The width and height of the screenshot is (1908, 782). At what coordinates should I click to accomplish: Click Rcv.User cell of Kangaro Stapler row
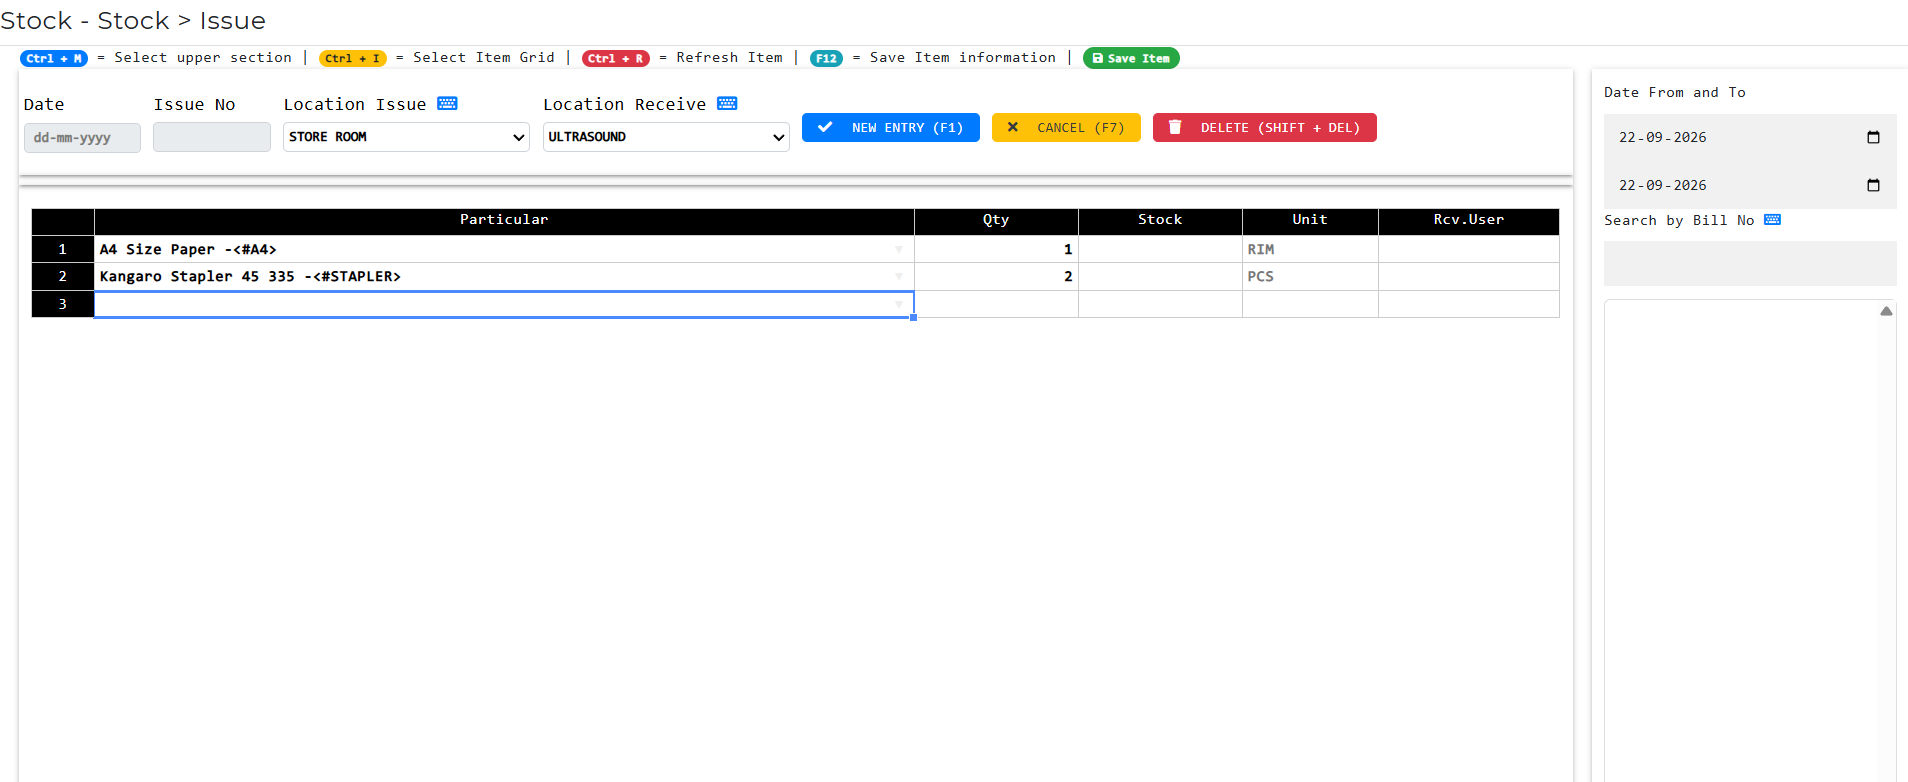click(x=1469, y=277)
